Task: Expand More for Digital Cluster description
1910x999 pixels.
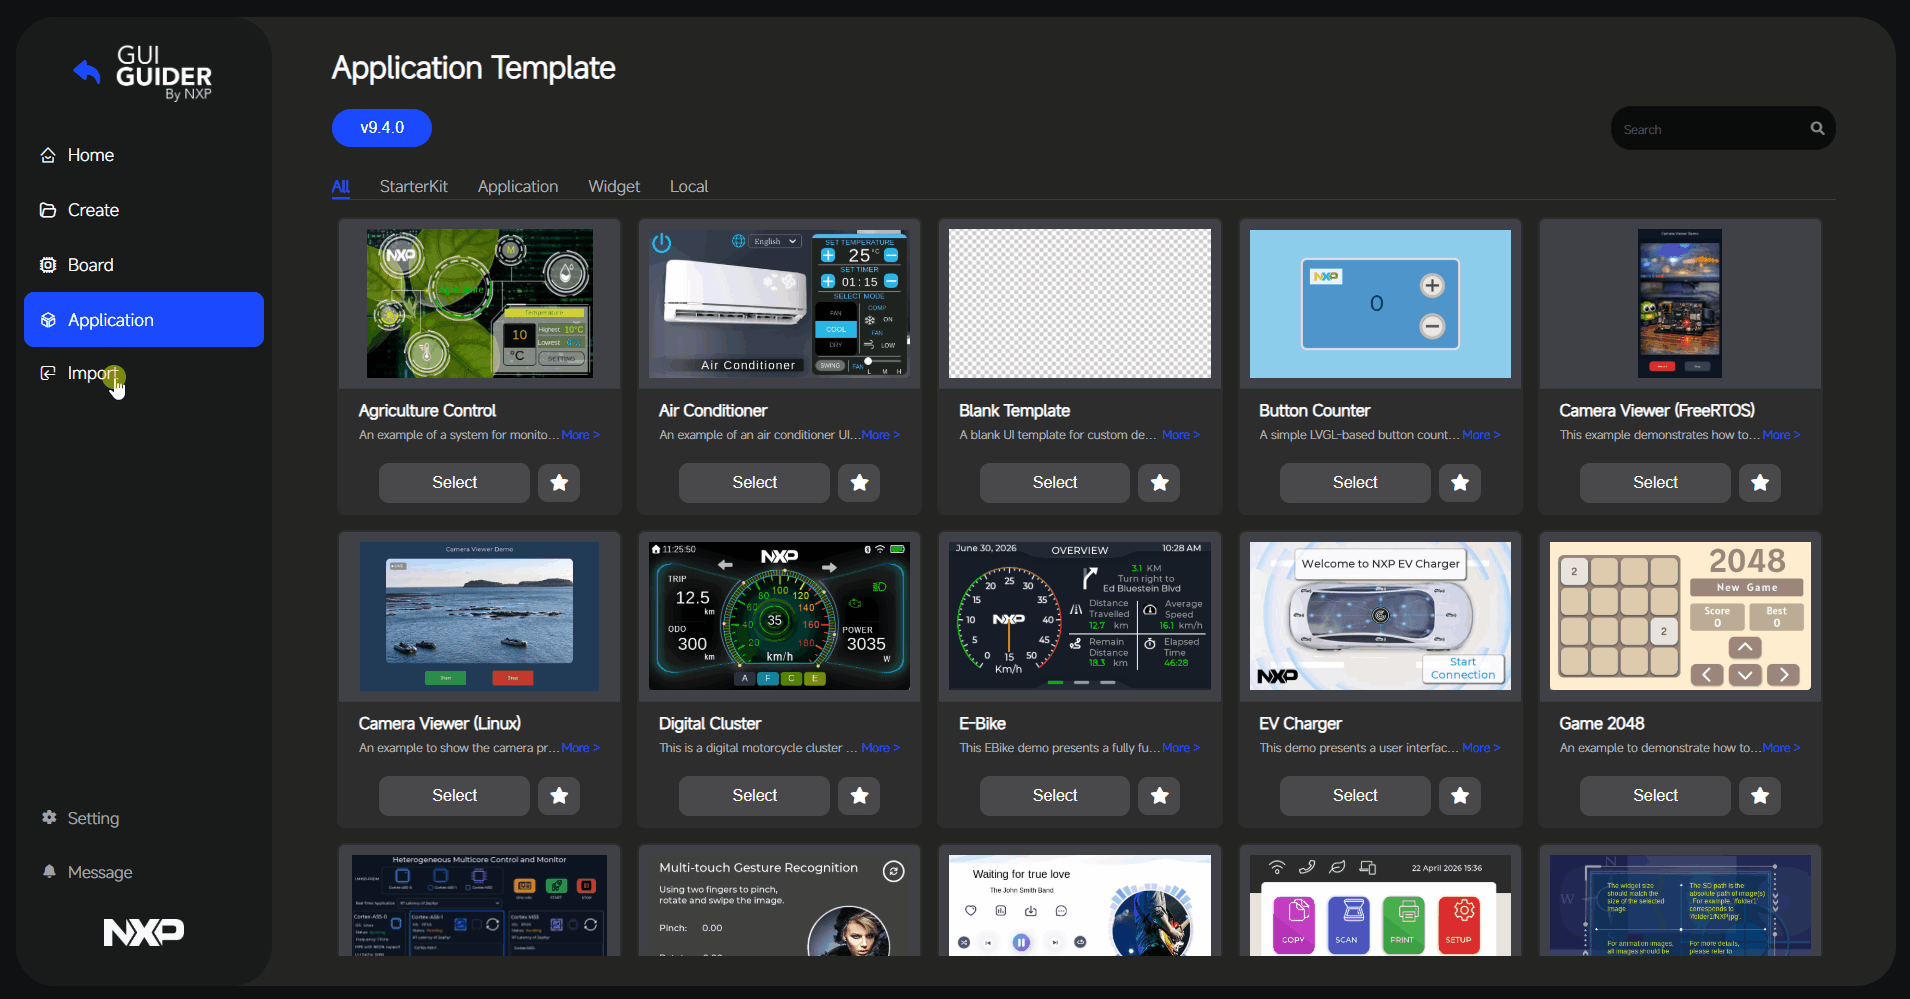Action: point(880,748)
